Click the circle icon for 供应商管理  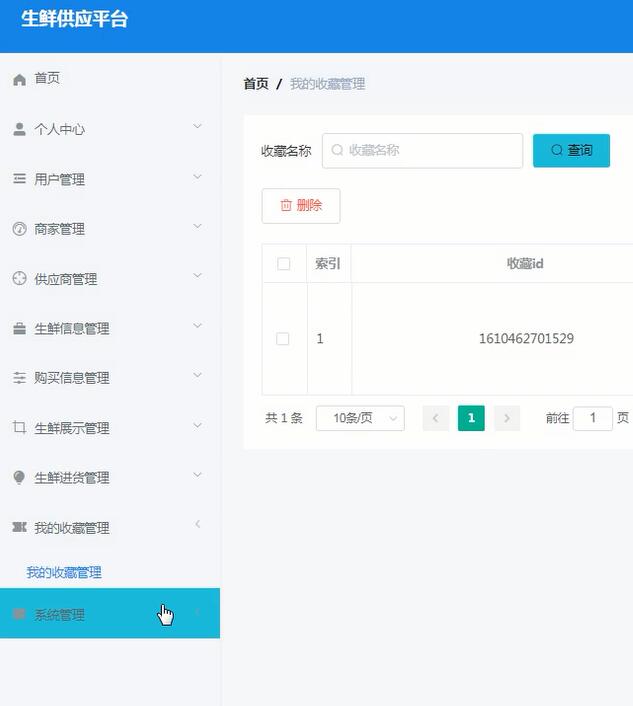tap(19, 278)
